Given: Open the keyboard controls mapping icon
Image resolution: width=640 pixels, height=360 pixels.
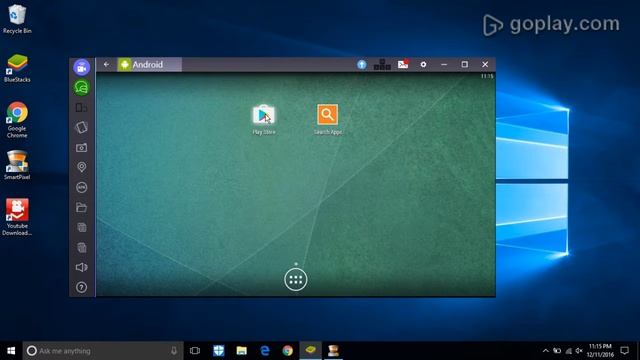Looking at the screenshot, I should coord(382,64).
